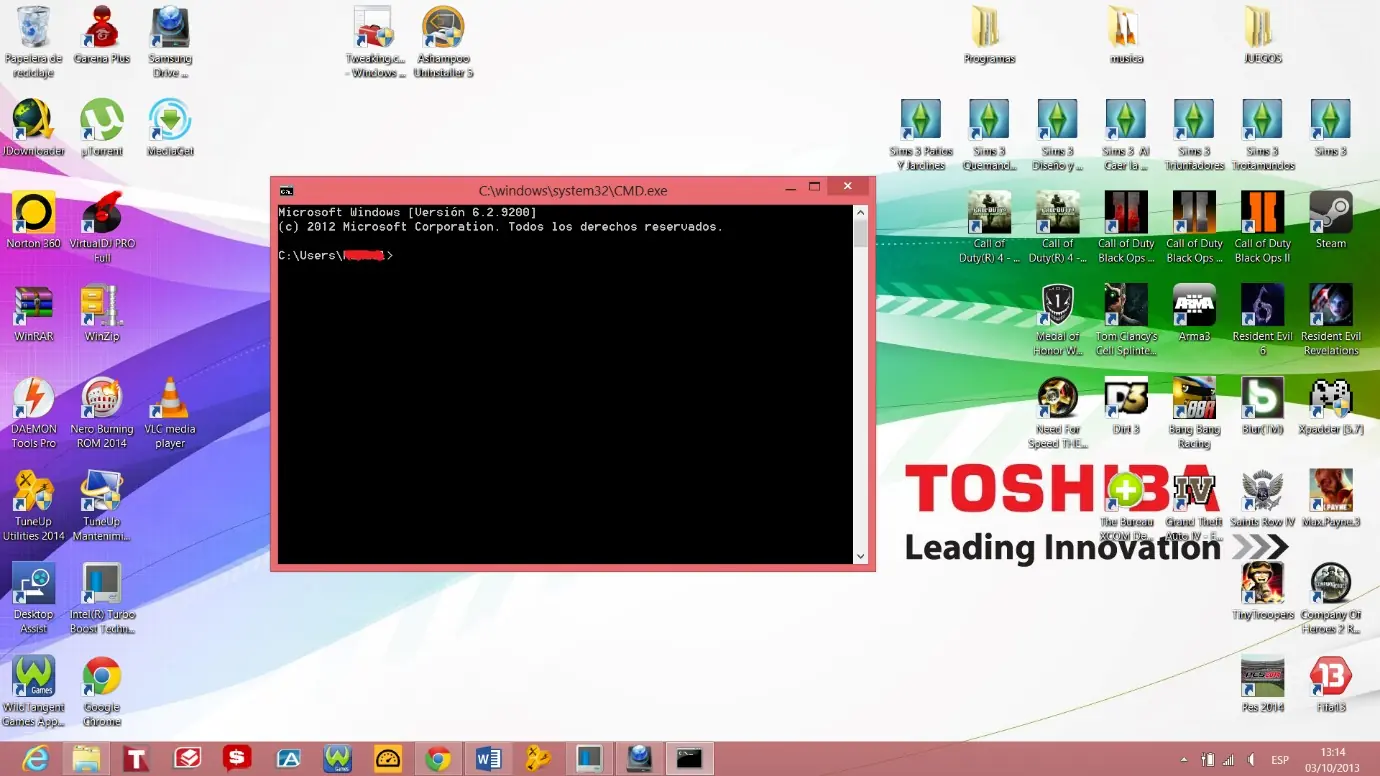Select the Need For Speed shortcut icon
The height and width of the screenshot is (776, 1380).
tap(1057, 413)
